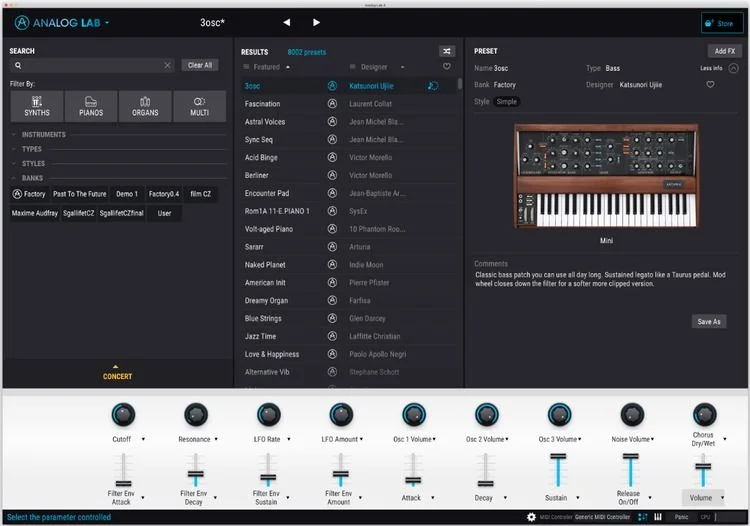This screenshot has width=750, height=526.
Task: Toggle the Factory0.4 bank filter
Action: tap(164, 194)
